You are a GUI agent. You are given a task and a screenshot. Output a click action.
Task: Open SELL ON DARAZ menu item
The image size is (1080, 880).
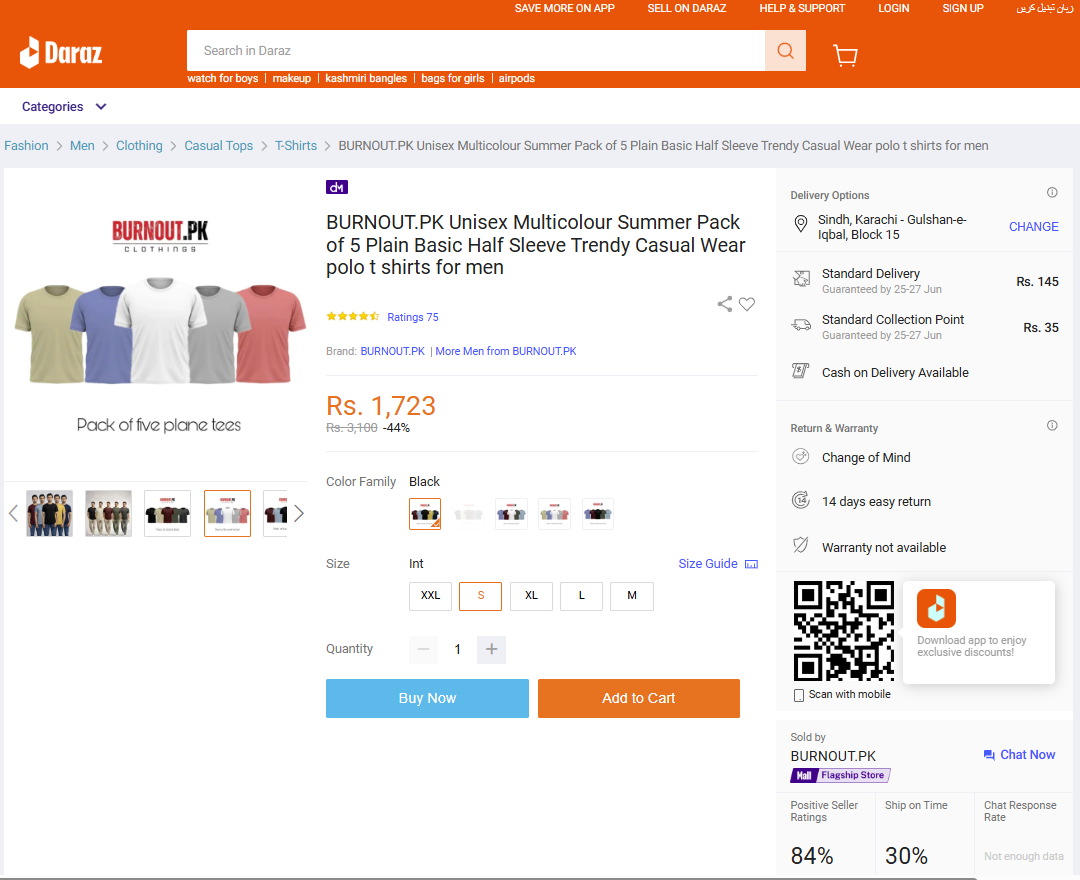pos(687,8)
